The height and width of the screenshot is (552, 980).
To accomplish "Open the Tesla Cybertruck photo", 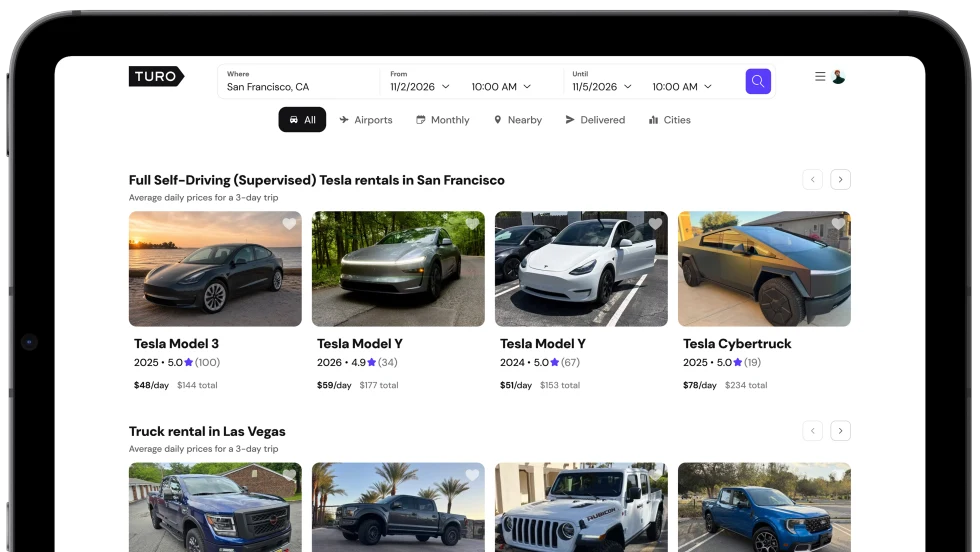I will (x=764, y=269).
